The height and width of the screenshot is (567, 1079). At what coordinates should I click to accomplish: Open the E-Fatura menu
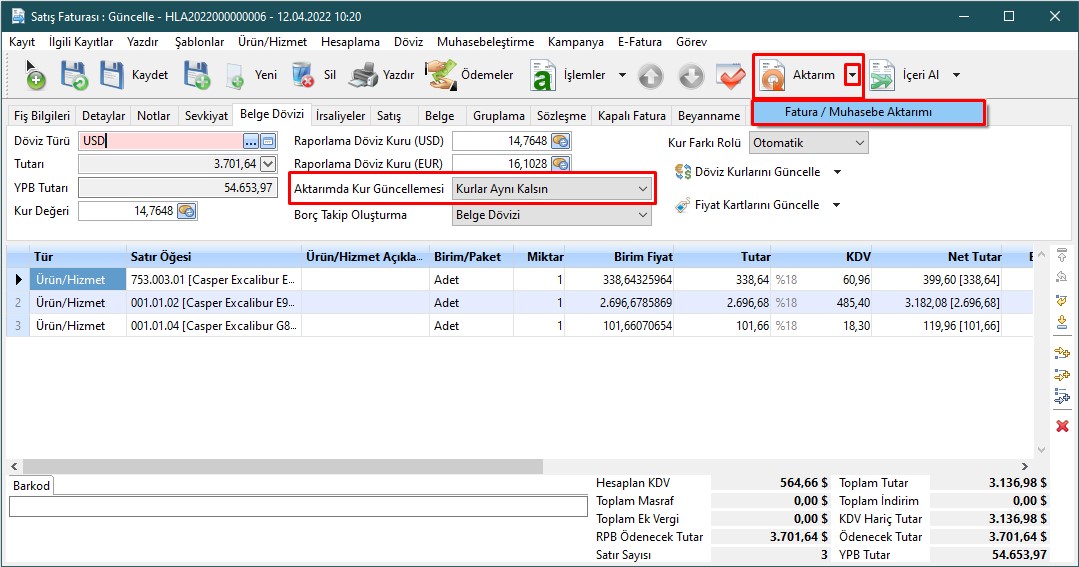point(639,42)
